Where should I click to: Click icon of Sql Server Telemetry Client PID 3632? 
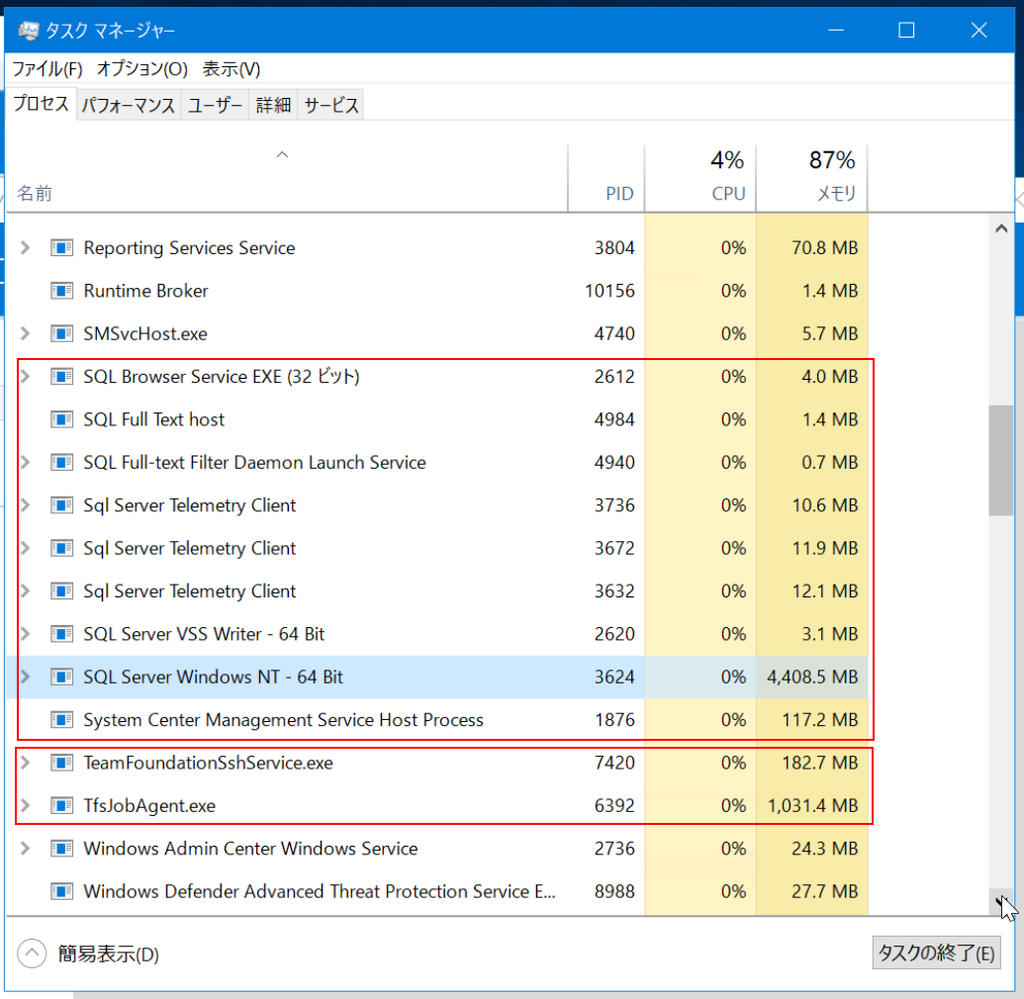(61, 592)
